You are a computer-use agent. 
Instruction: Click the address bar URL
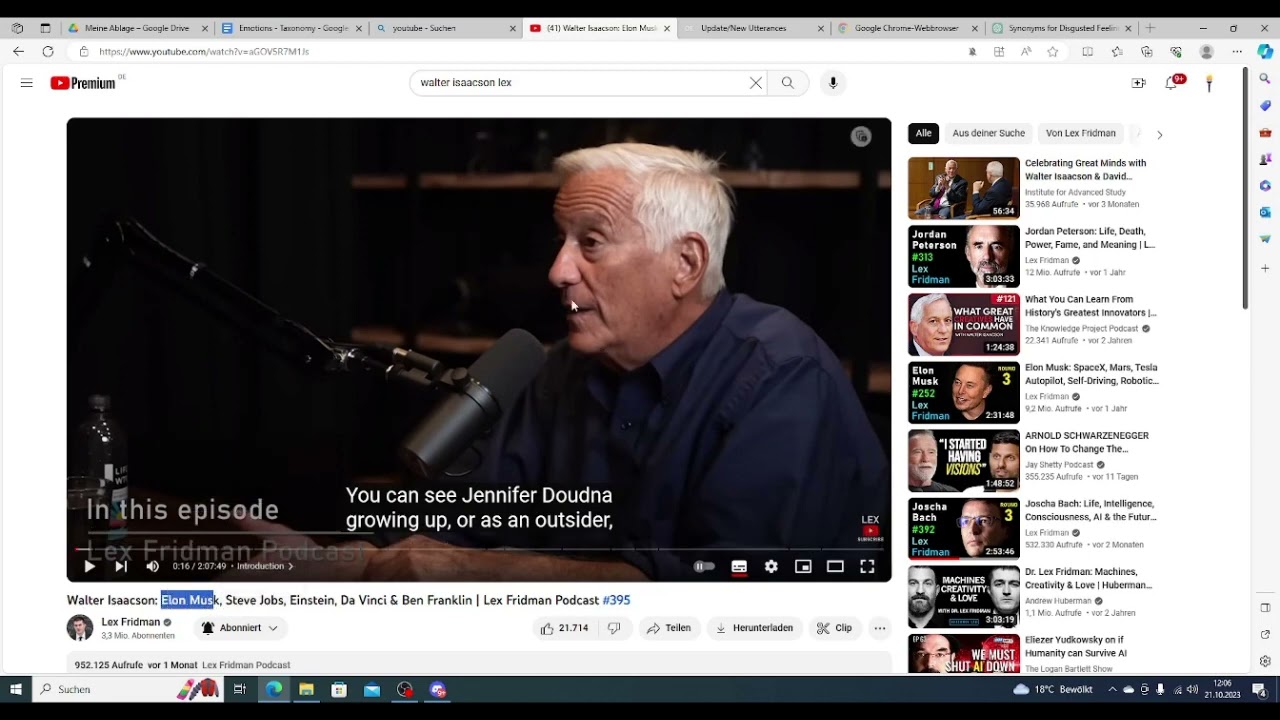(204, 51)
